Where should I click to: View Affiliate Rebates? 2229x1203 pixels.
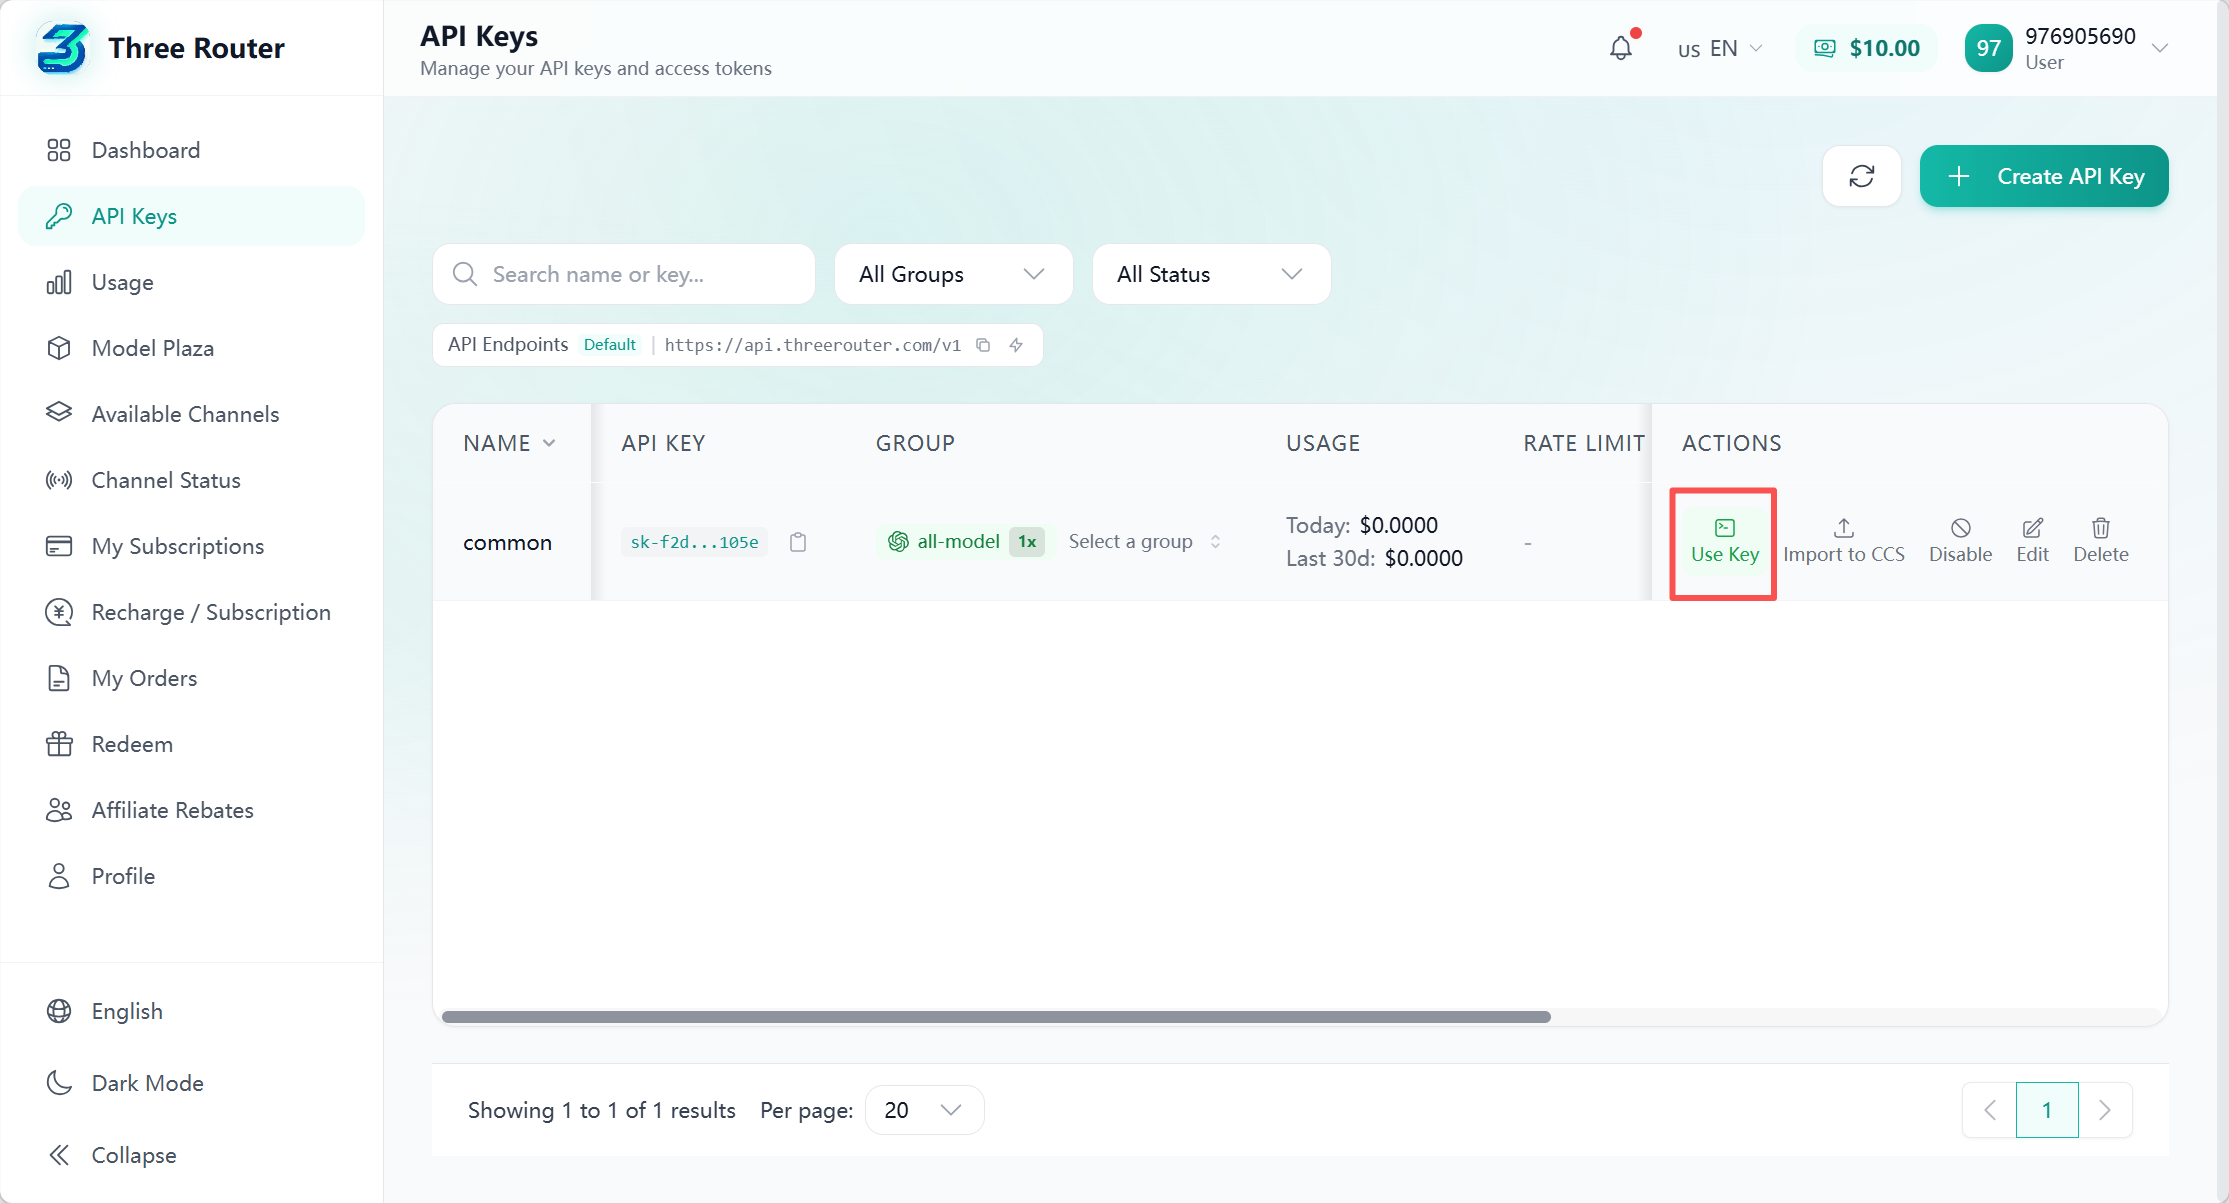coord(192,810)
